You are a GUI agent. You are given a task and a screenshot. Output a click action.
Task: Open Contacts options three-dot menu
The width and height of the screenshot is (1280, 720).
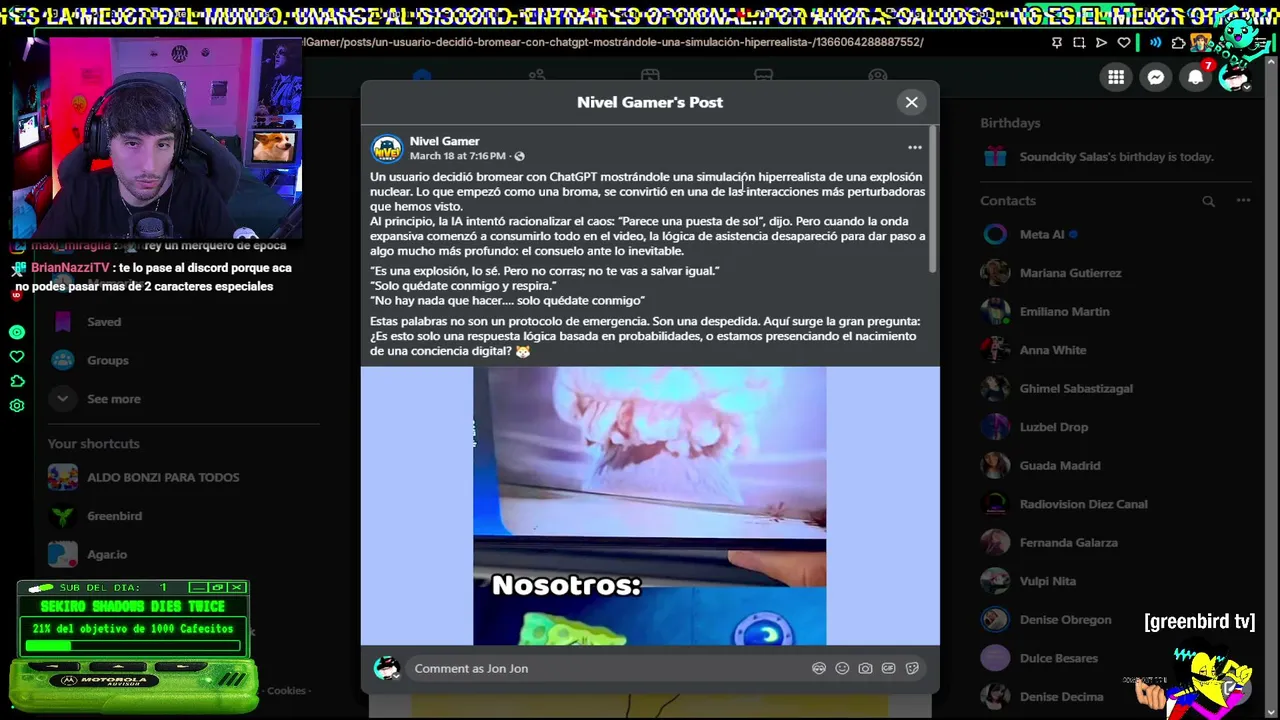[1243, 200]
